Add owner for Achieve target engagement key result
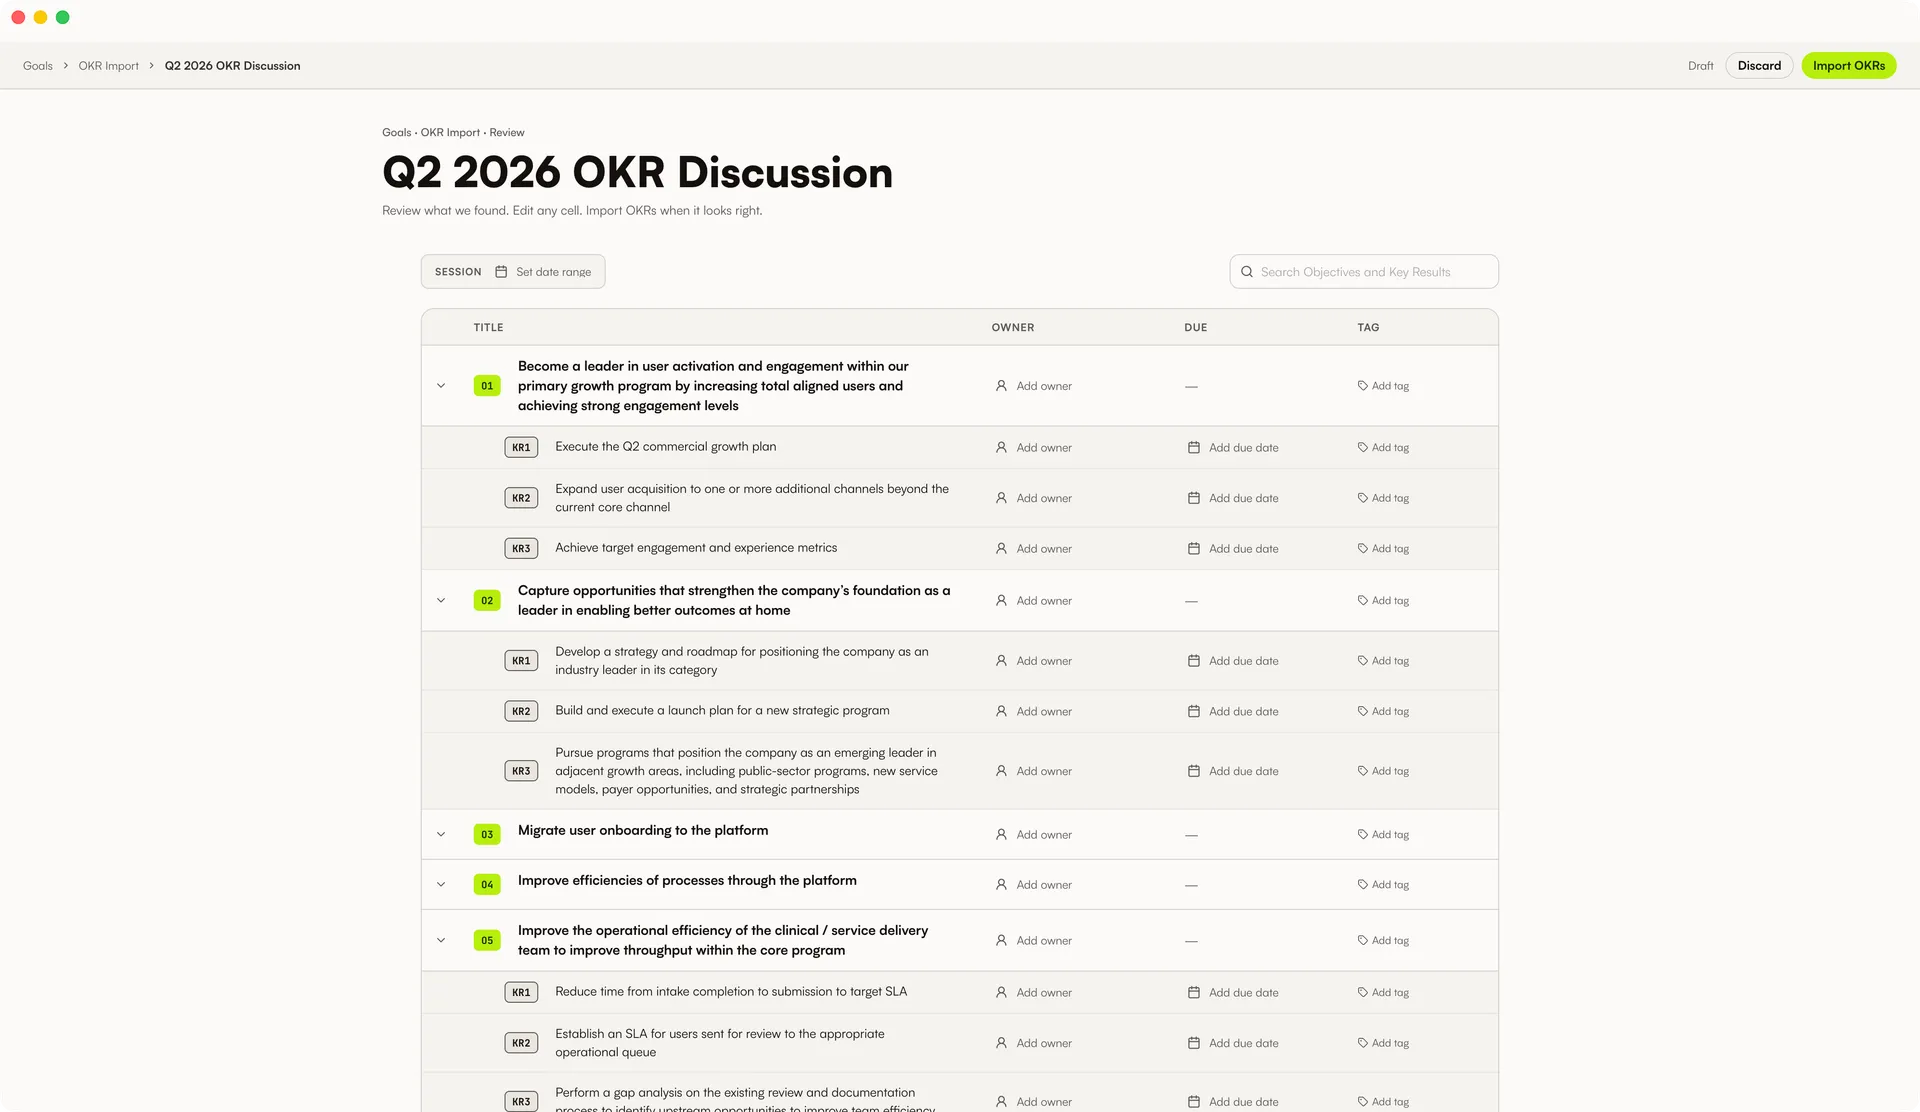The height and width of the screenshot is (1112, 1920). [x=1033, y=549]
